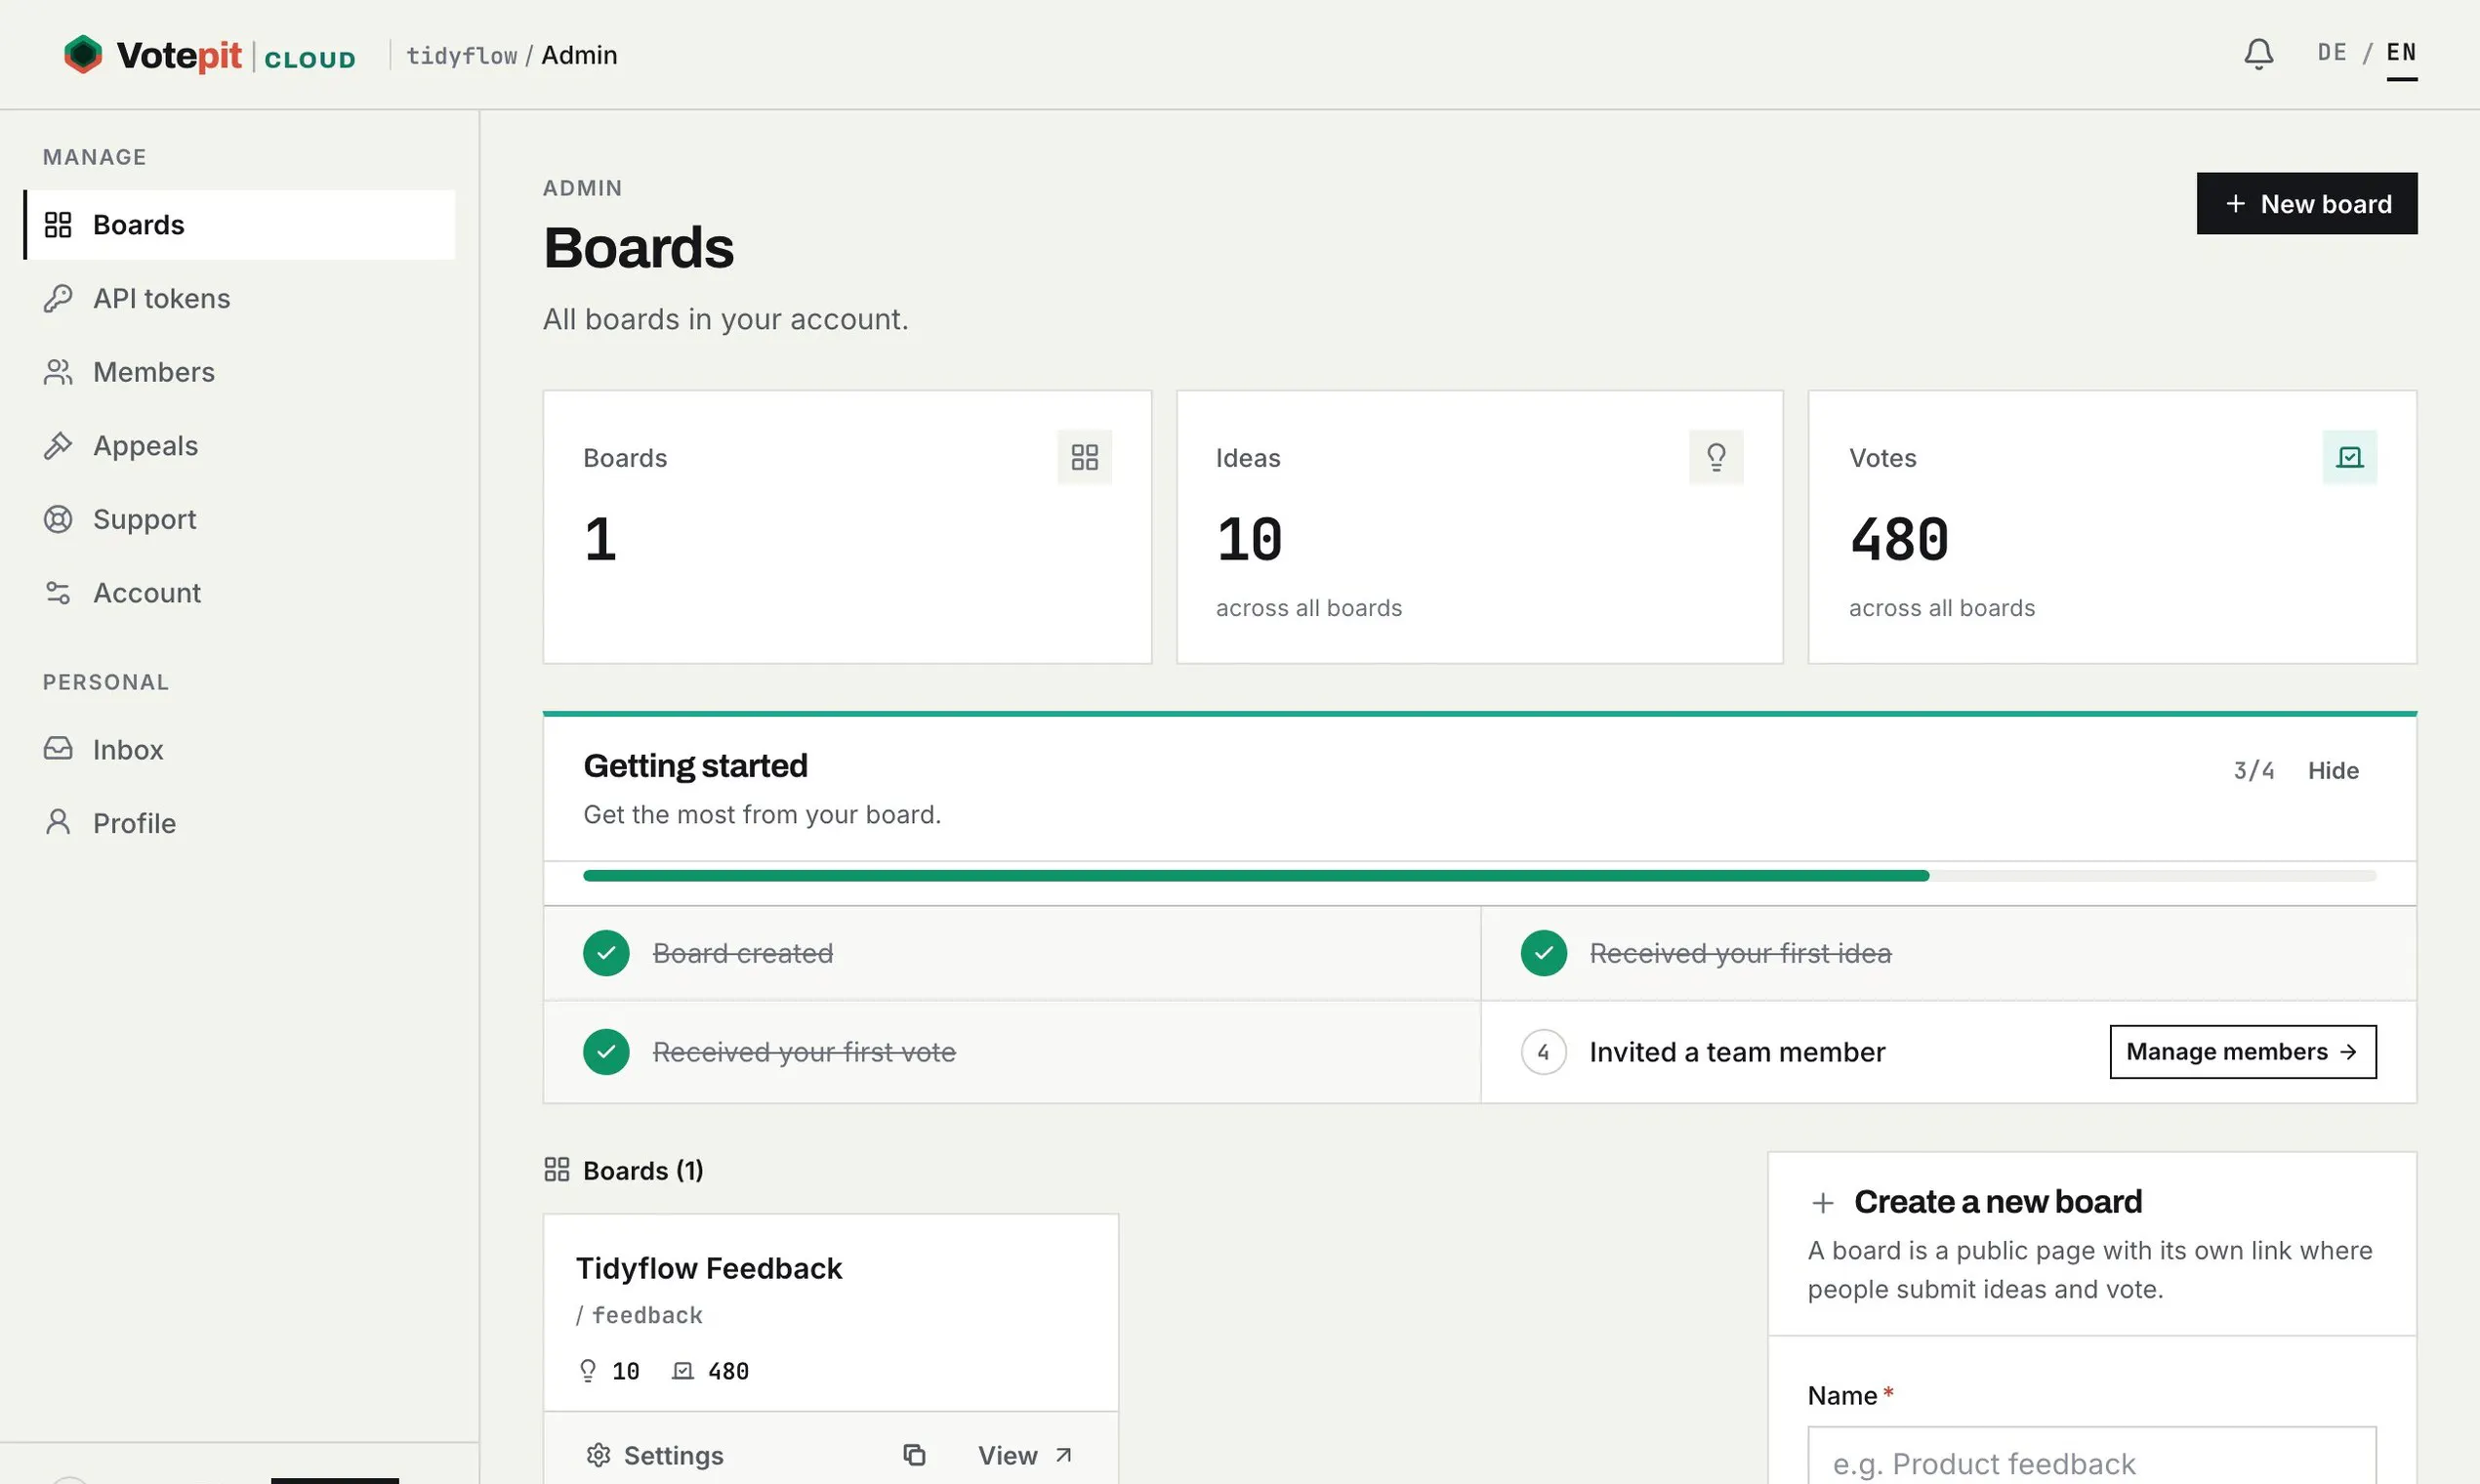Click the plus icon beside Create a new board
This screenshot has height=1484, width=2480.
point(1822,1202)
